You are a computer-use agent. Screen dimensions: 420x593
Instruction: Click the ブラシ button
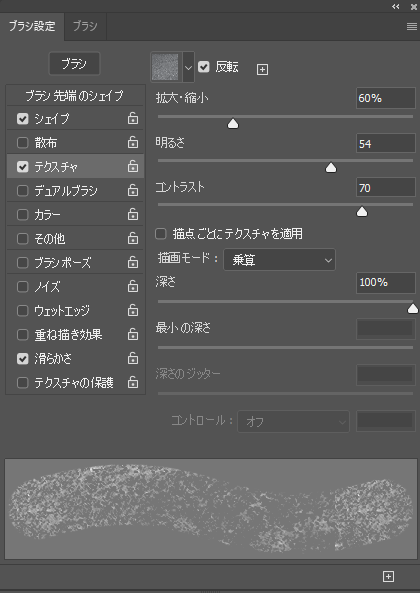(74, 64)
